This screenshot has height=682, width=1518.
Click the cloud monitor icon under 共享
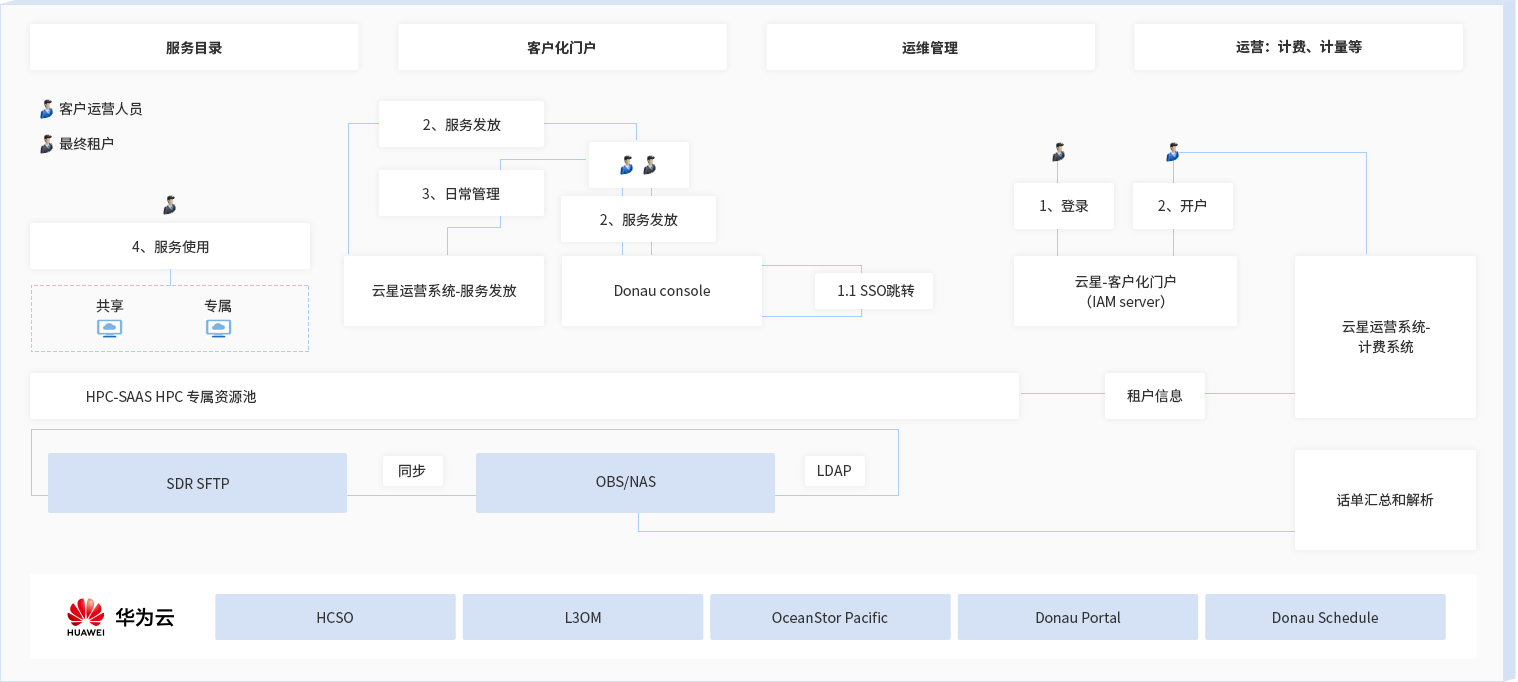coord(110,328)
